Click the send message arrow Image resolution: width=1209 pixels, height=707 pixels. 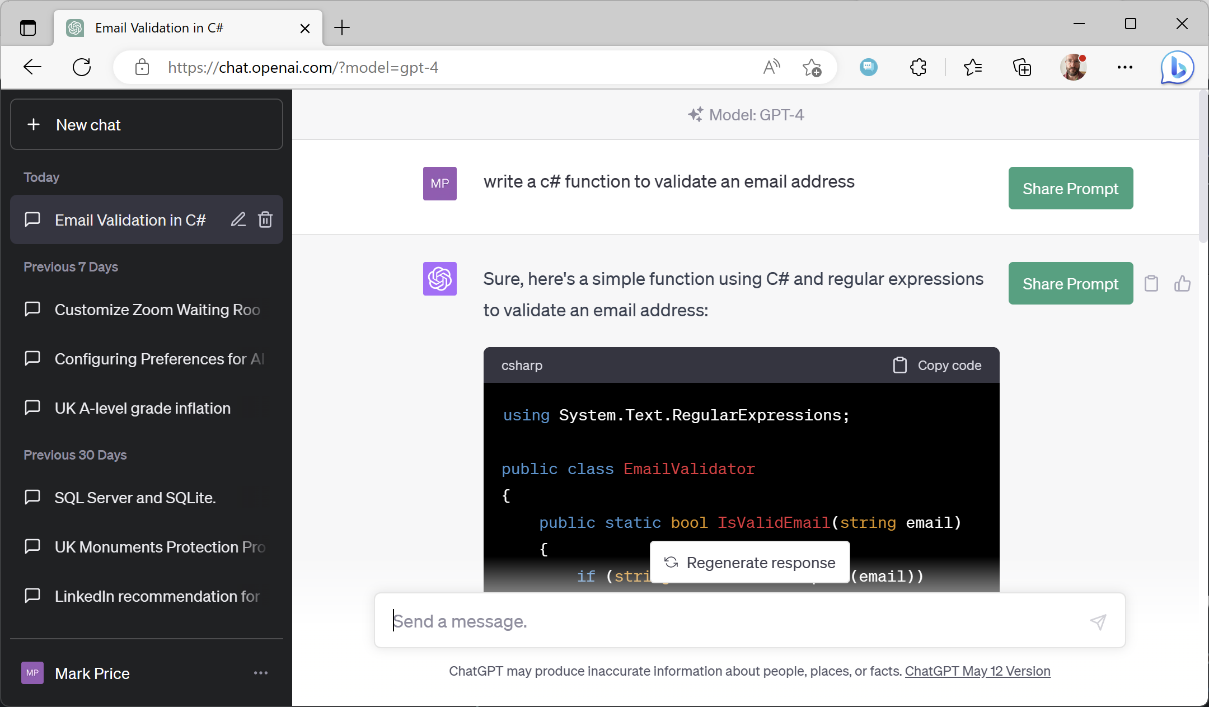click(x=1098, y=622)
